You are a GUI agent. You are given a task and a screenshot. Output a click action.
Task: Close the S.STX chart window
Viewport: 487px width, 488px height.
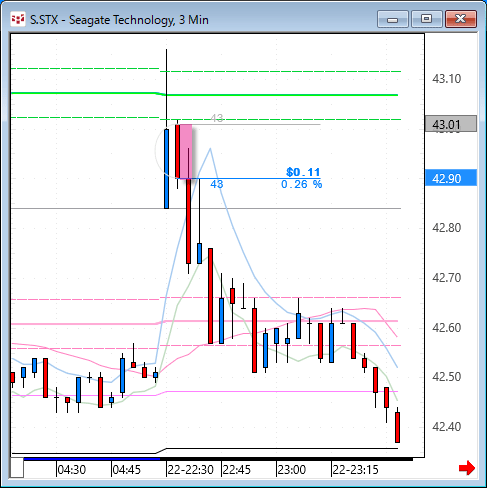coord(461,19)
